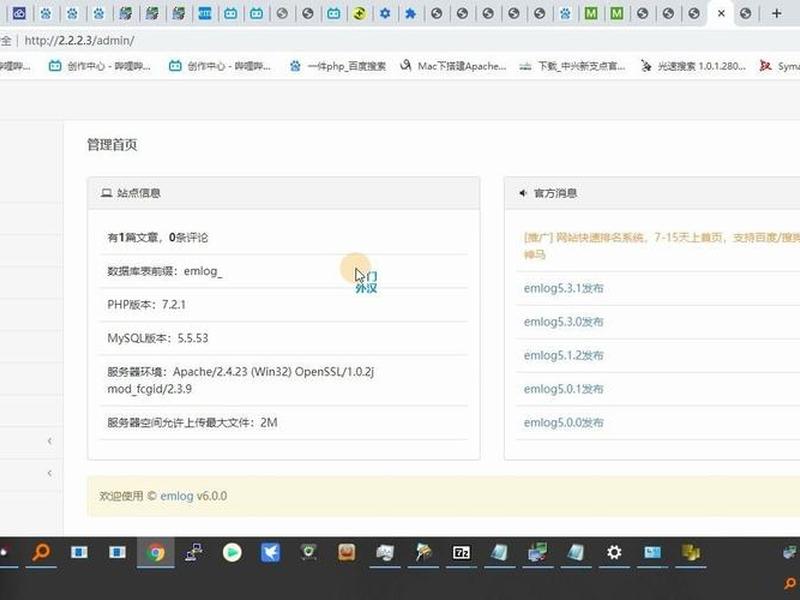The image size is (800, 600).
Task: Open the emlog5.0.0发布 announcement
Action: click(563, 423)
